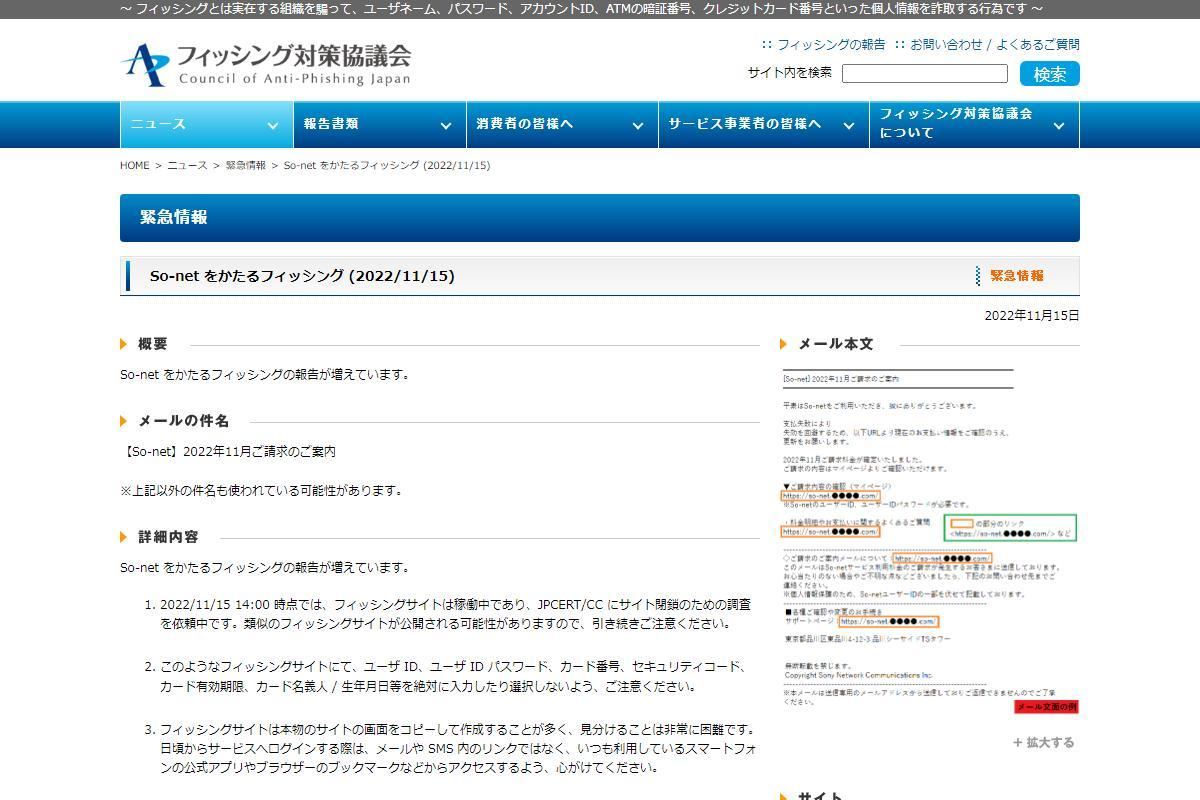Go to HOME in the breadcrumb

[134, 166]
